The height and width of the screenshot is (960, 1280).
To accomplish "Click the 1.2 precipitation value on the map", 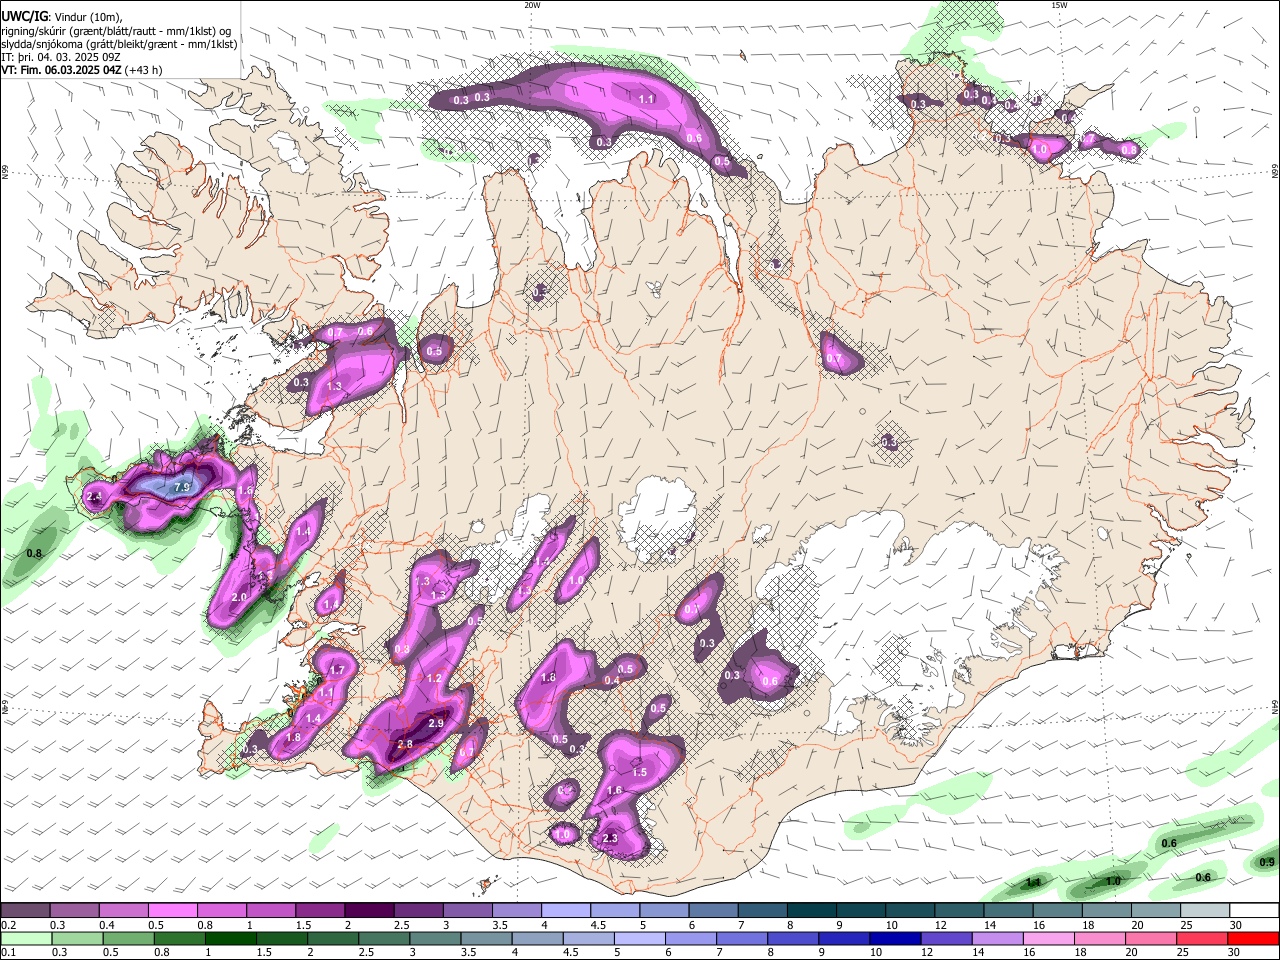I will pyautogui.click(x=434, y=678).
